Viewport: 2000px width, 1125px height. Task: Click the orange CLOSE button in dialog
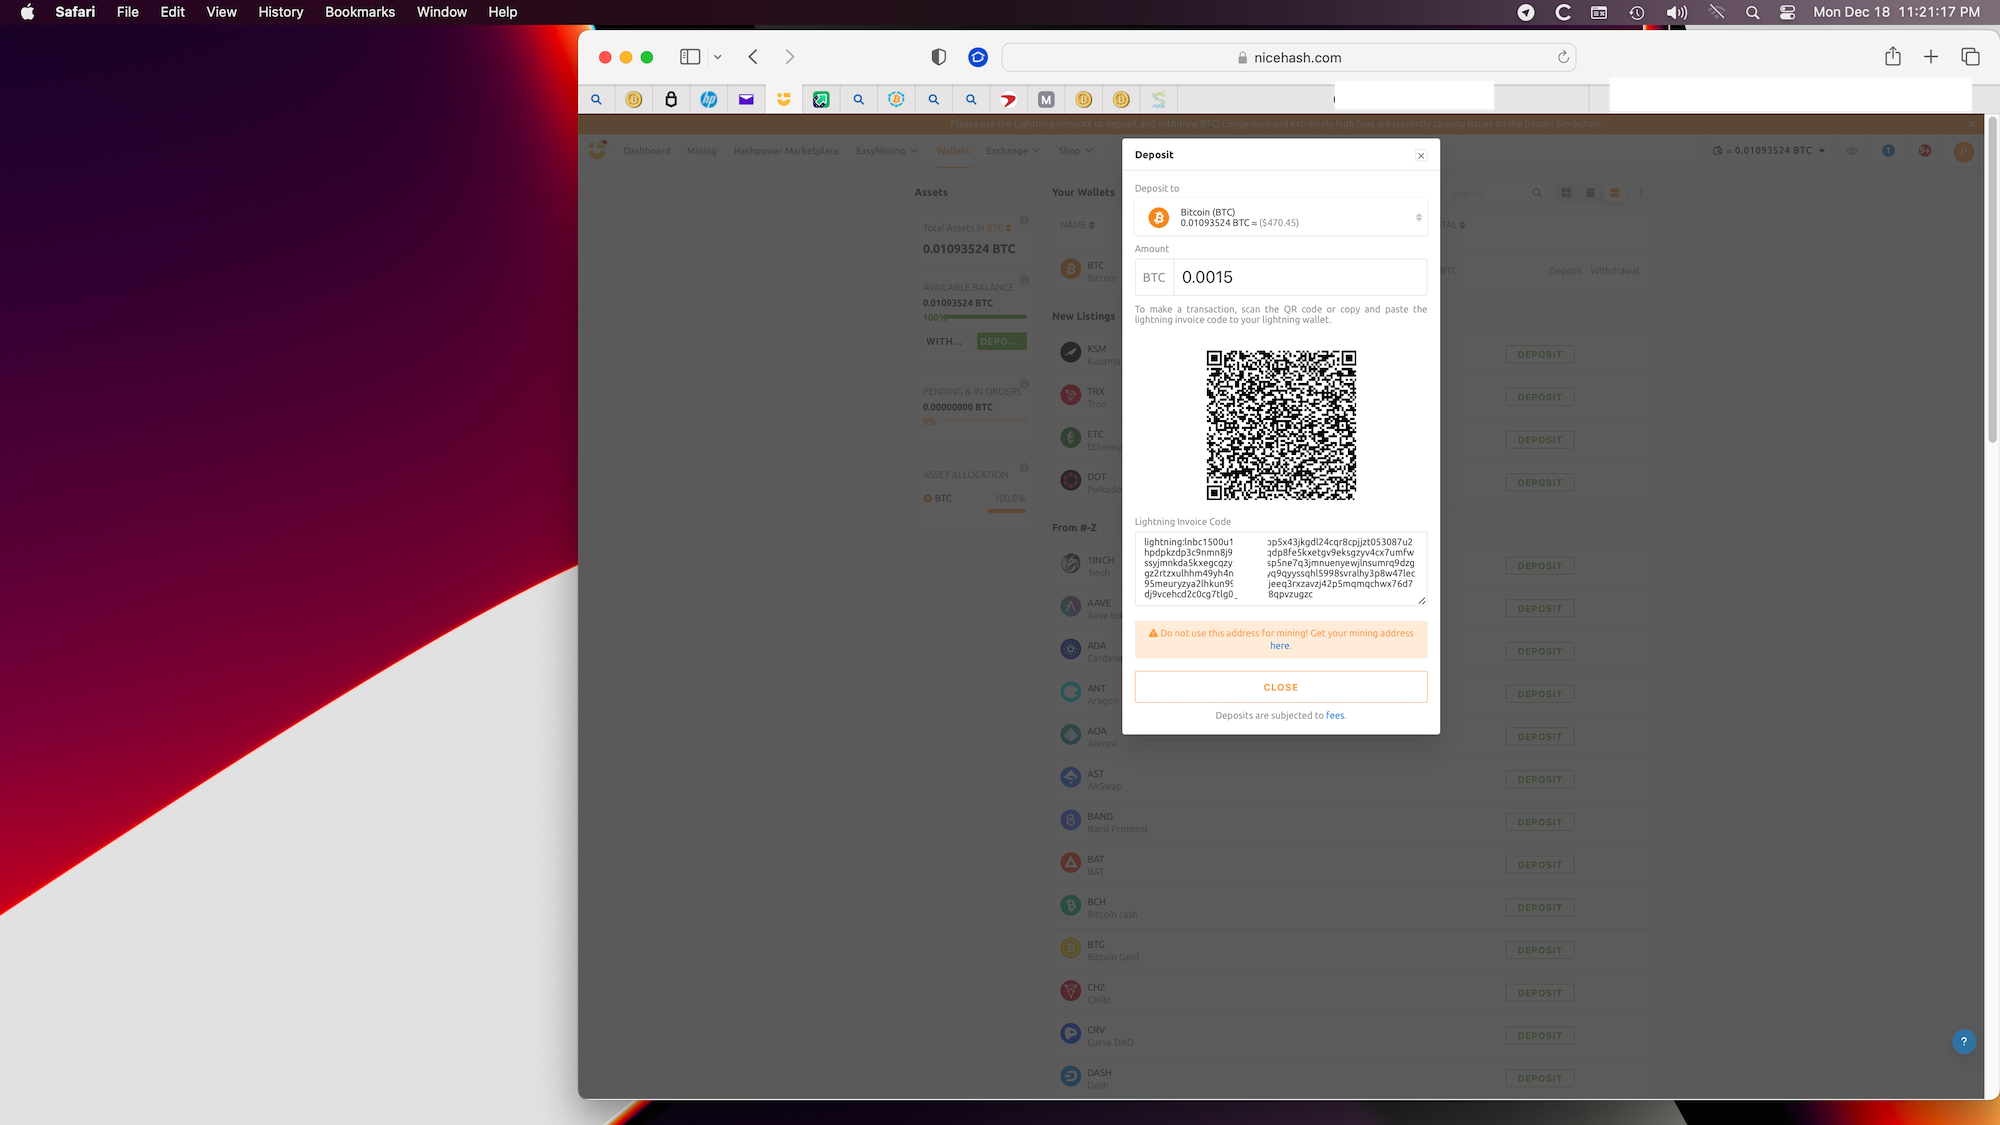click(x=1280, y=687)
